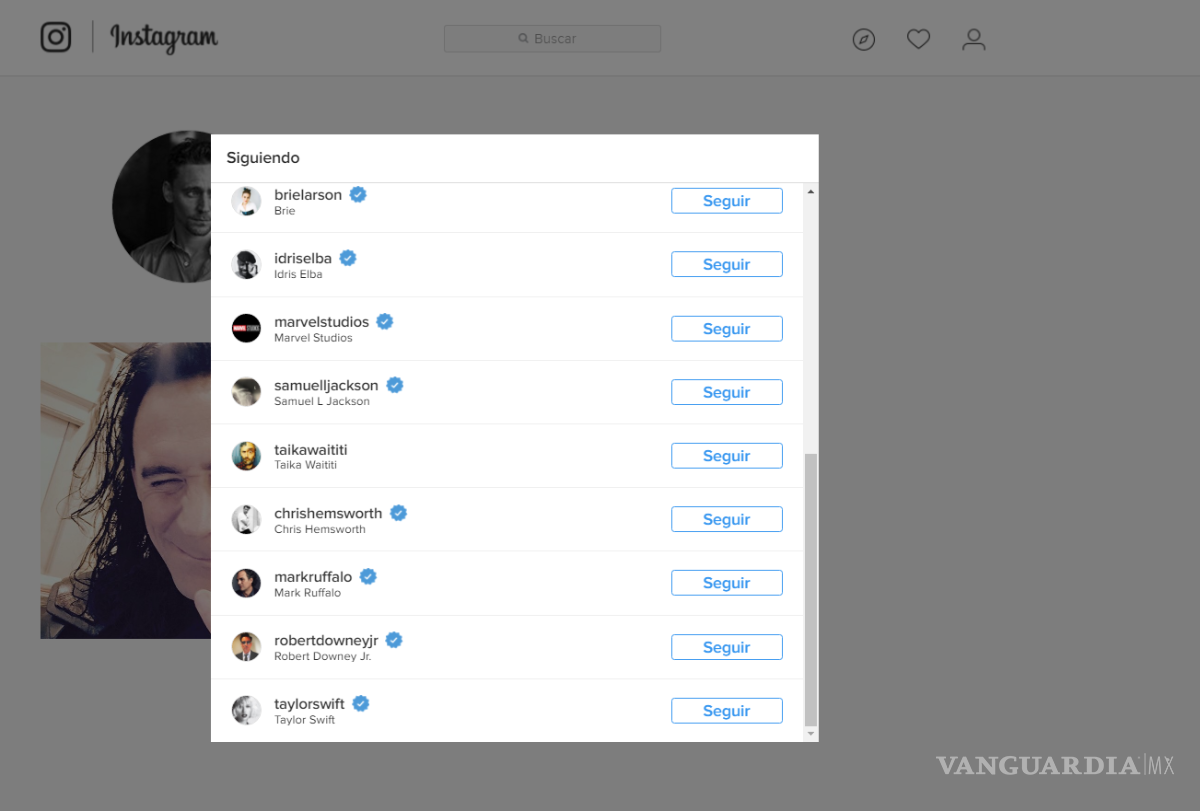Click the marvelstudios avatar thumbnail
The width and height of the screenshot is (1200, 811).
pyautogui.click(x=246, y=328)
